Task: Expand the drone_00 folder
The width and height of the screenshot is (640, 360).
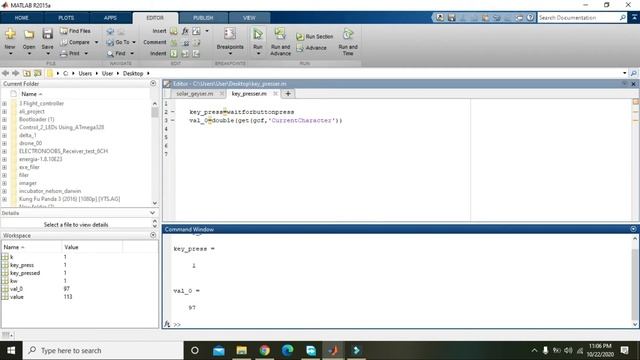Action: (x=4, y=143)
